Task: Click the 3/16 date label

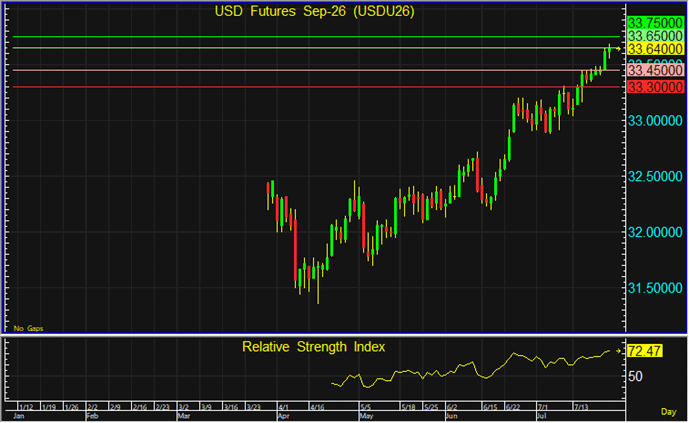Action: [231, 407]
